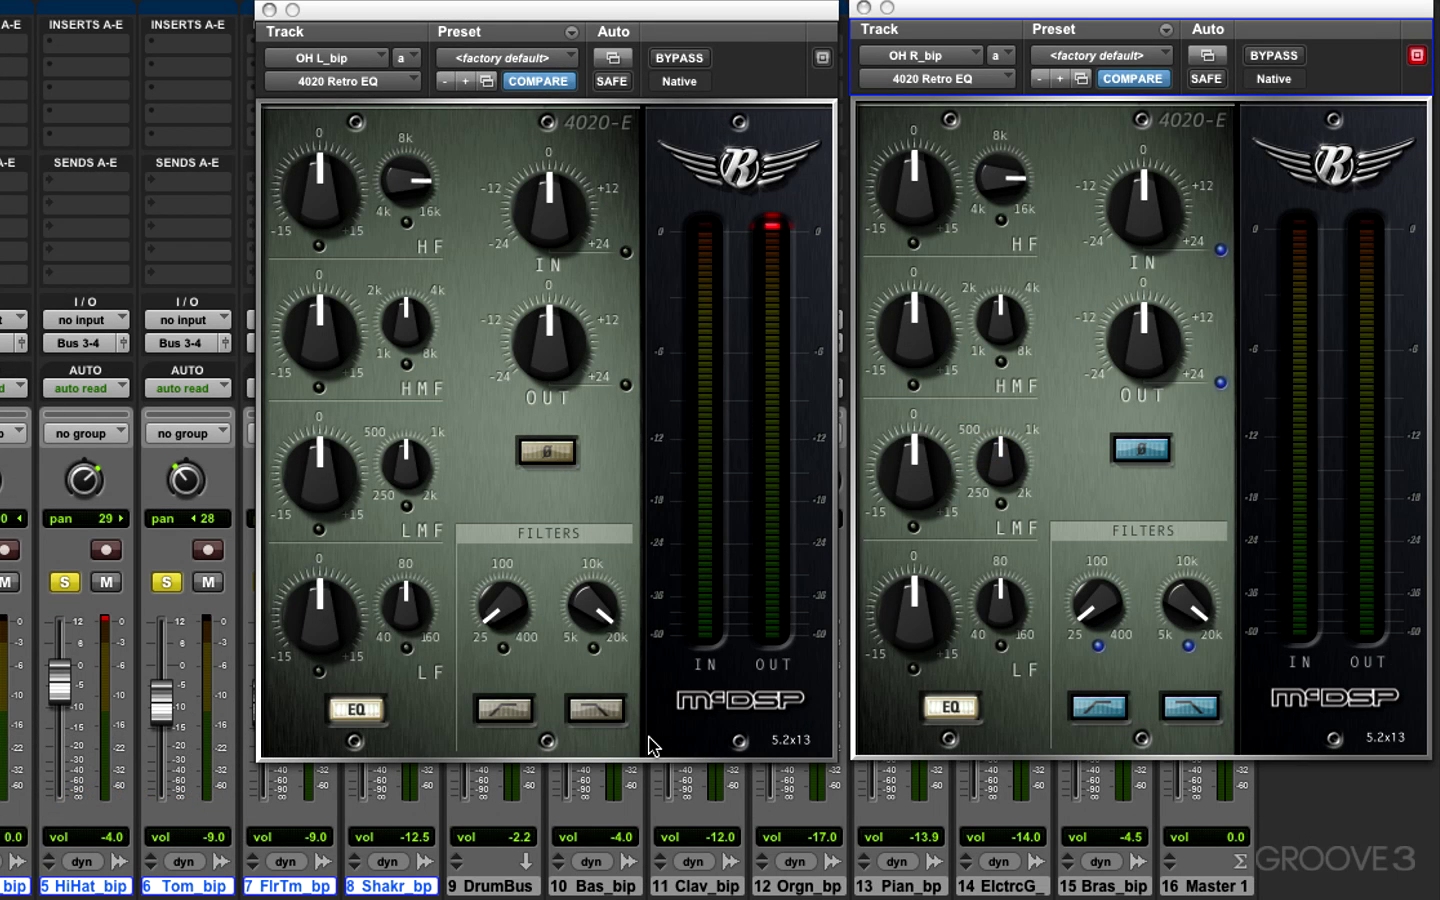Open factory default preset menu in left window
The height and width of the screenshot is (900, 1440).
pyautogui.click(x=507, y=58)
